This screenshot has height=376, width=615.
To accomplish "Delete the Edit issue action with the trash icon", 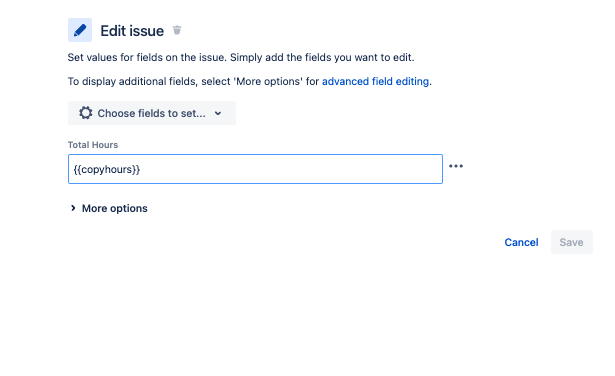I will coord(177,30).
